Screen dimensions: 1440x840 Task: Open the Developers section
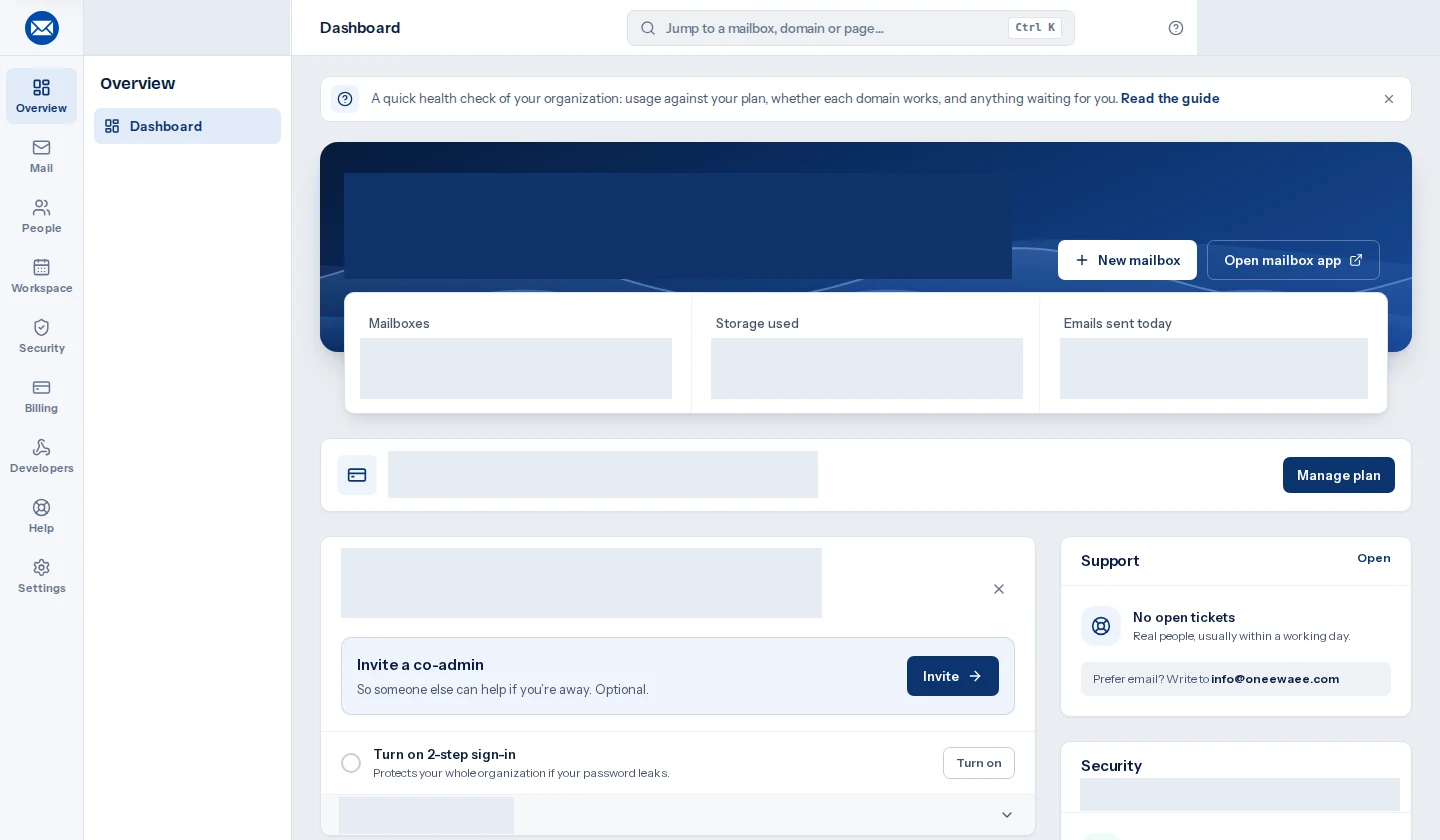(41, 456)
